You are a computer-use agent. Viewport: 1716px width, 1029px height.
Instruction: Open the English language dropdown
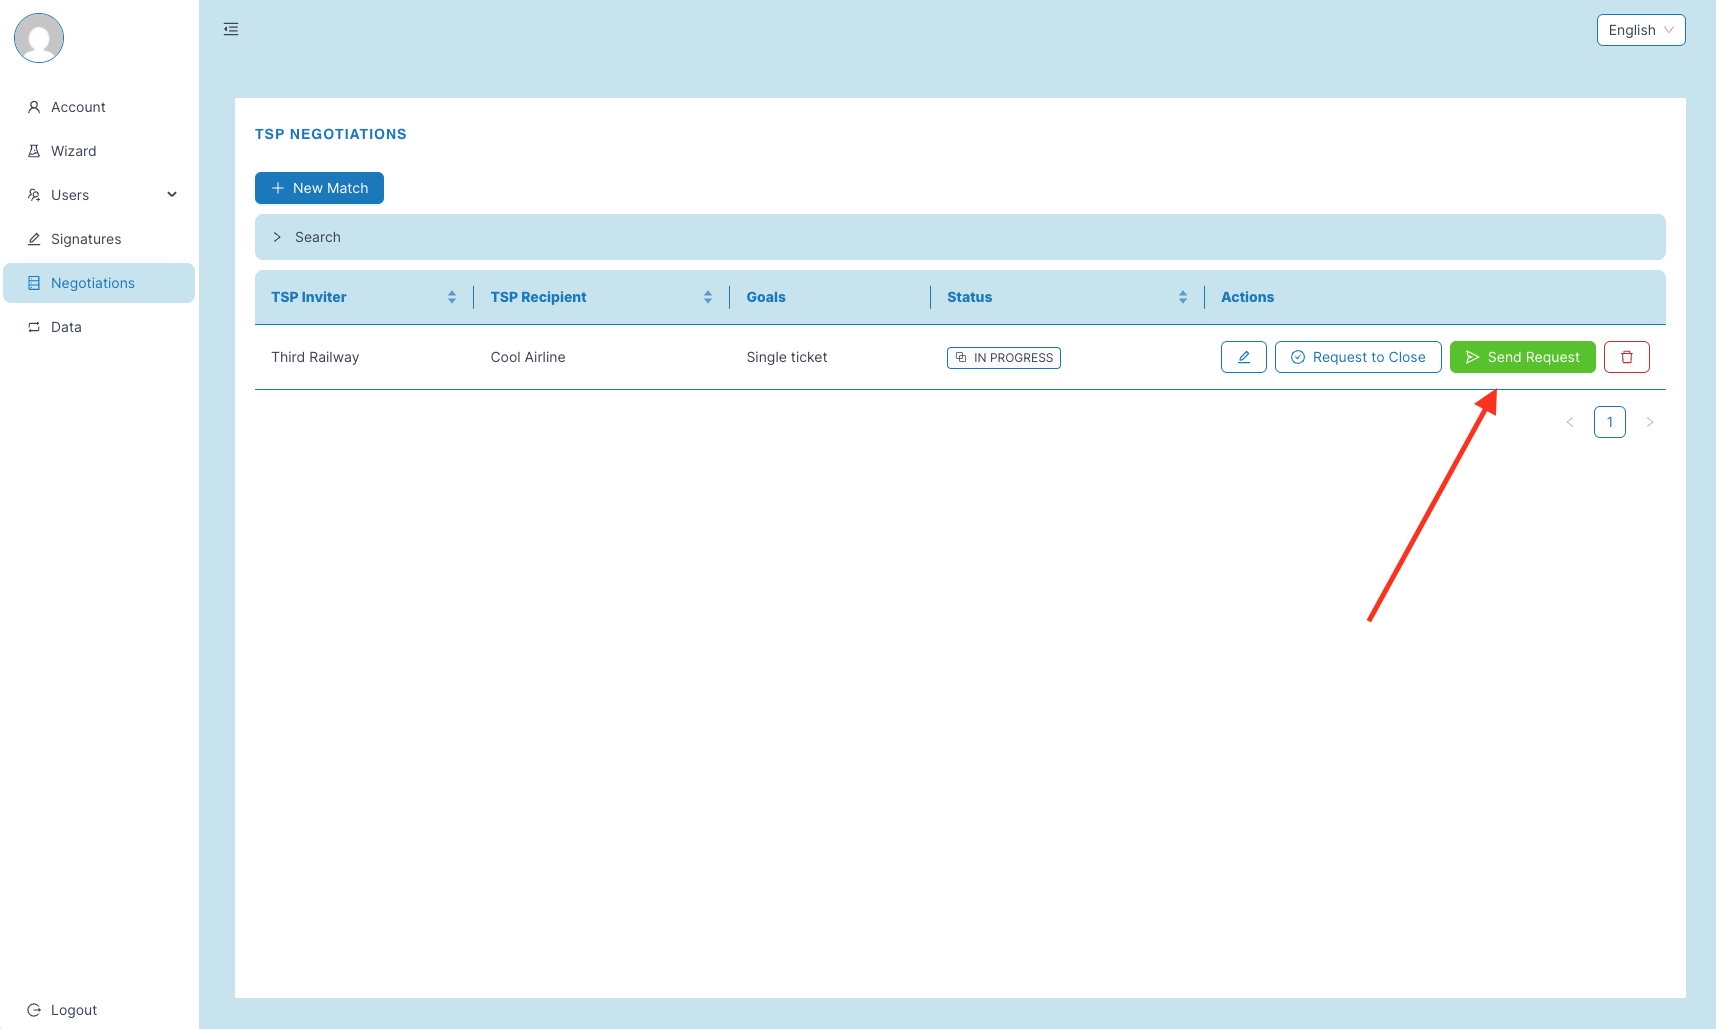pyautogui.click(x=1640, y=30)
